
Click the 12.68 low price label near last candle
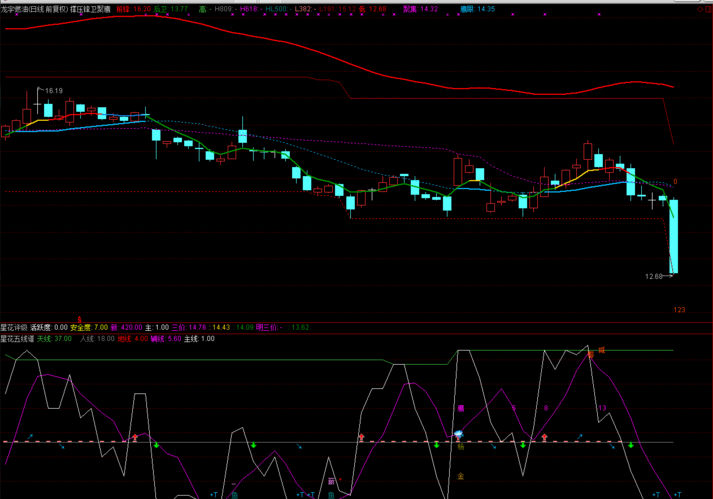[654, 276]
